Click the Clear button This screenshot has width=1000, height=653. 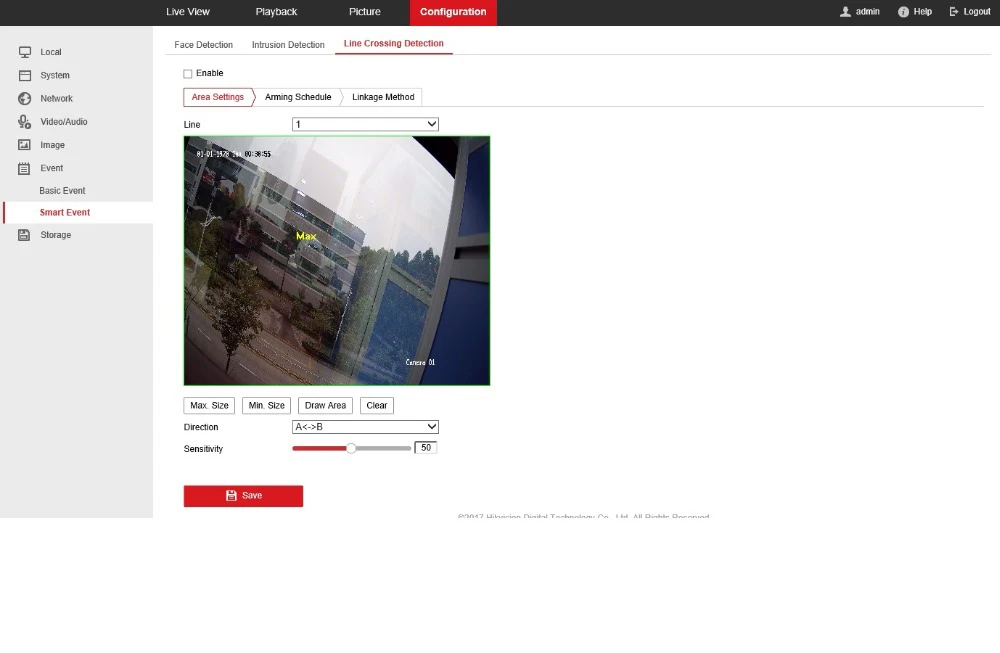point(376,406)
